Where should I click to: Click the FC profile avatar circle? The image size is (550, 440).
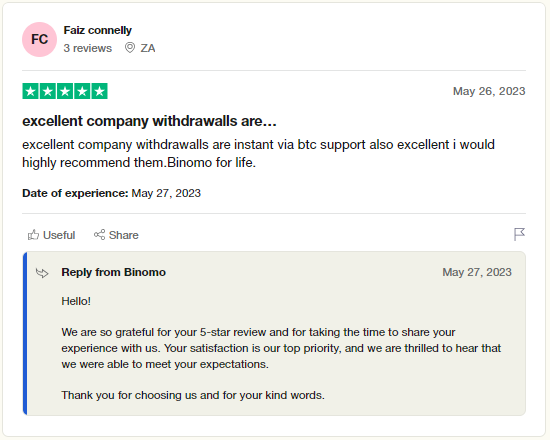tap(39, 39)
